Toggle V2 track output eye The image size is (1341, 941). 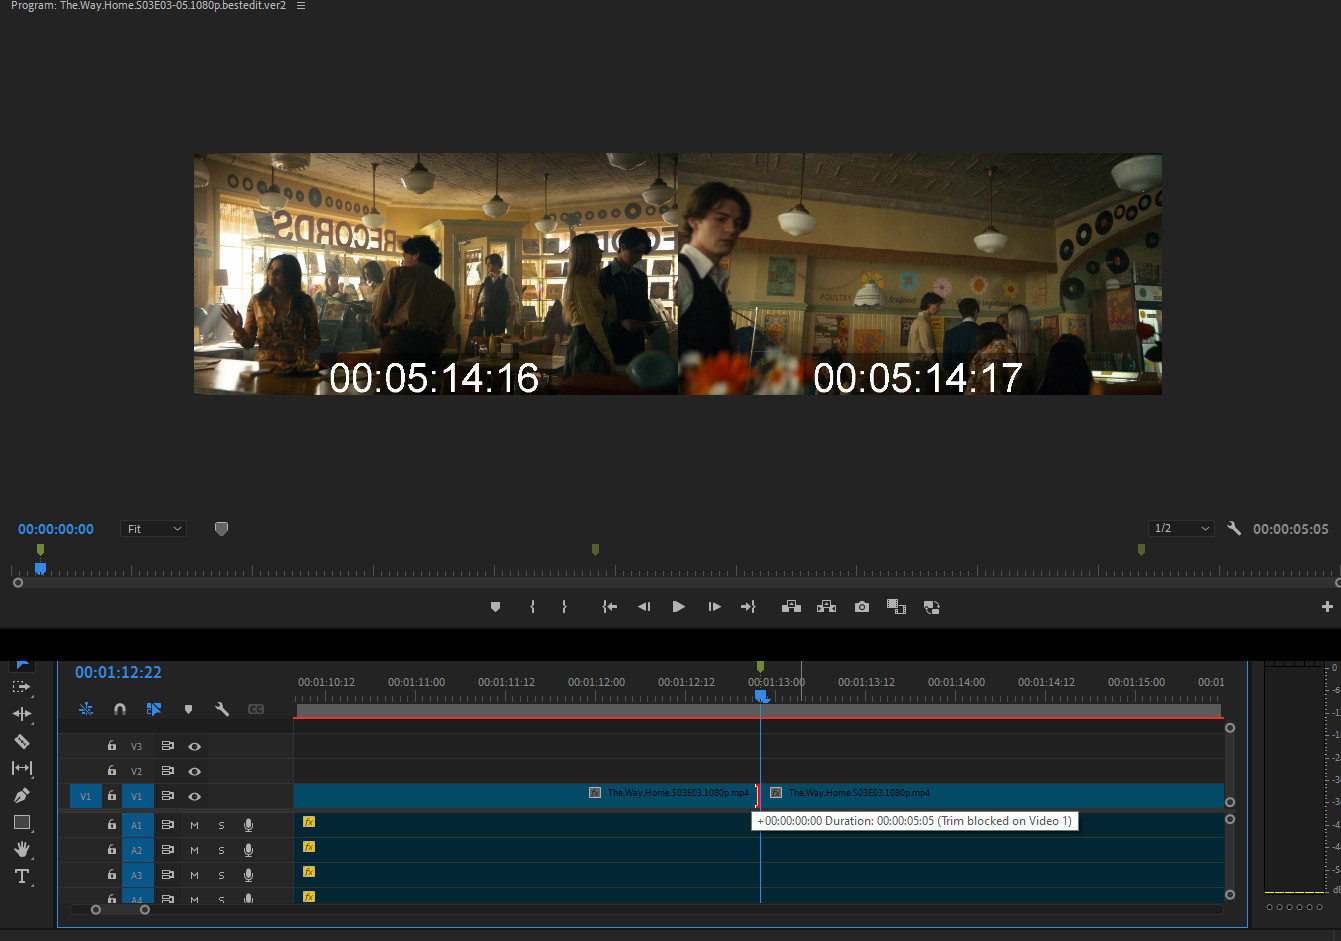tap(195, 771)
